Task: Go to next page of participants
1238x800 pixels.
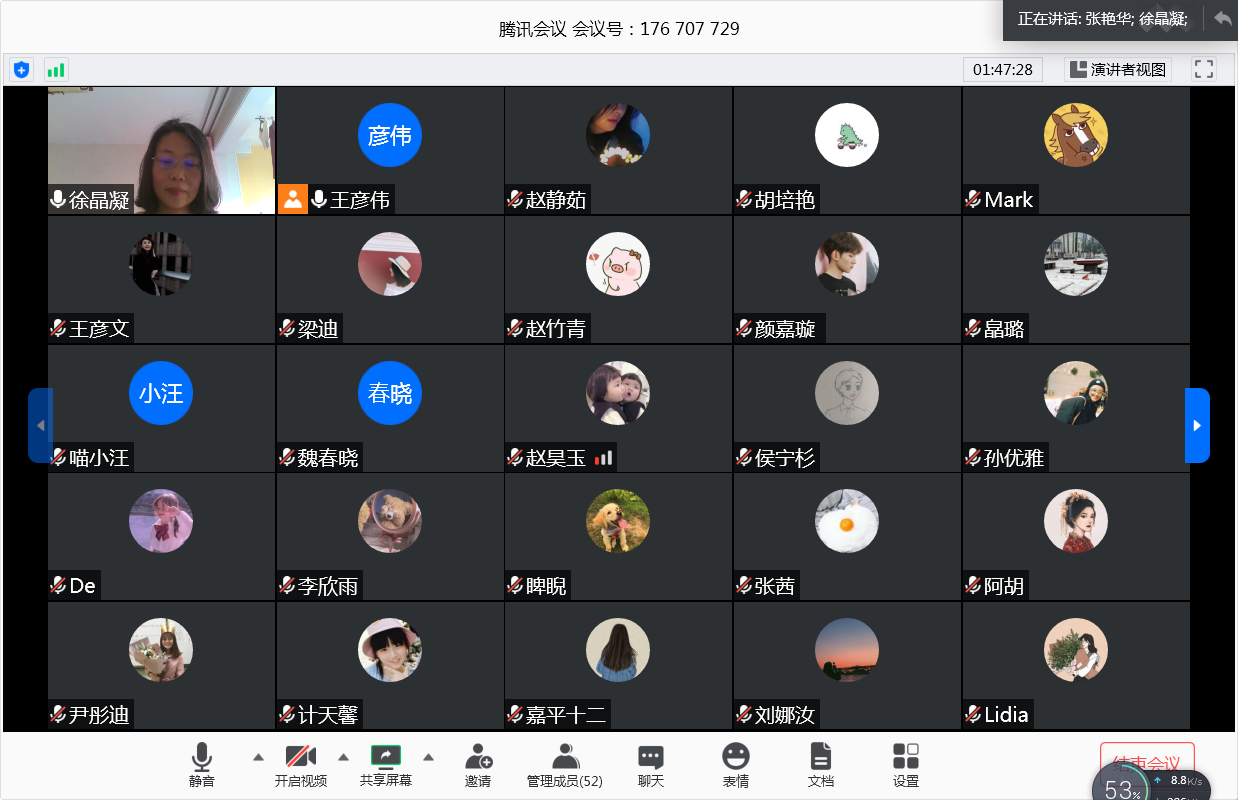Action: tap(1197, 425)
